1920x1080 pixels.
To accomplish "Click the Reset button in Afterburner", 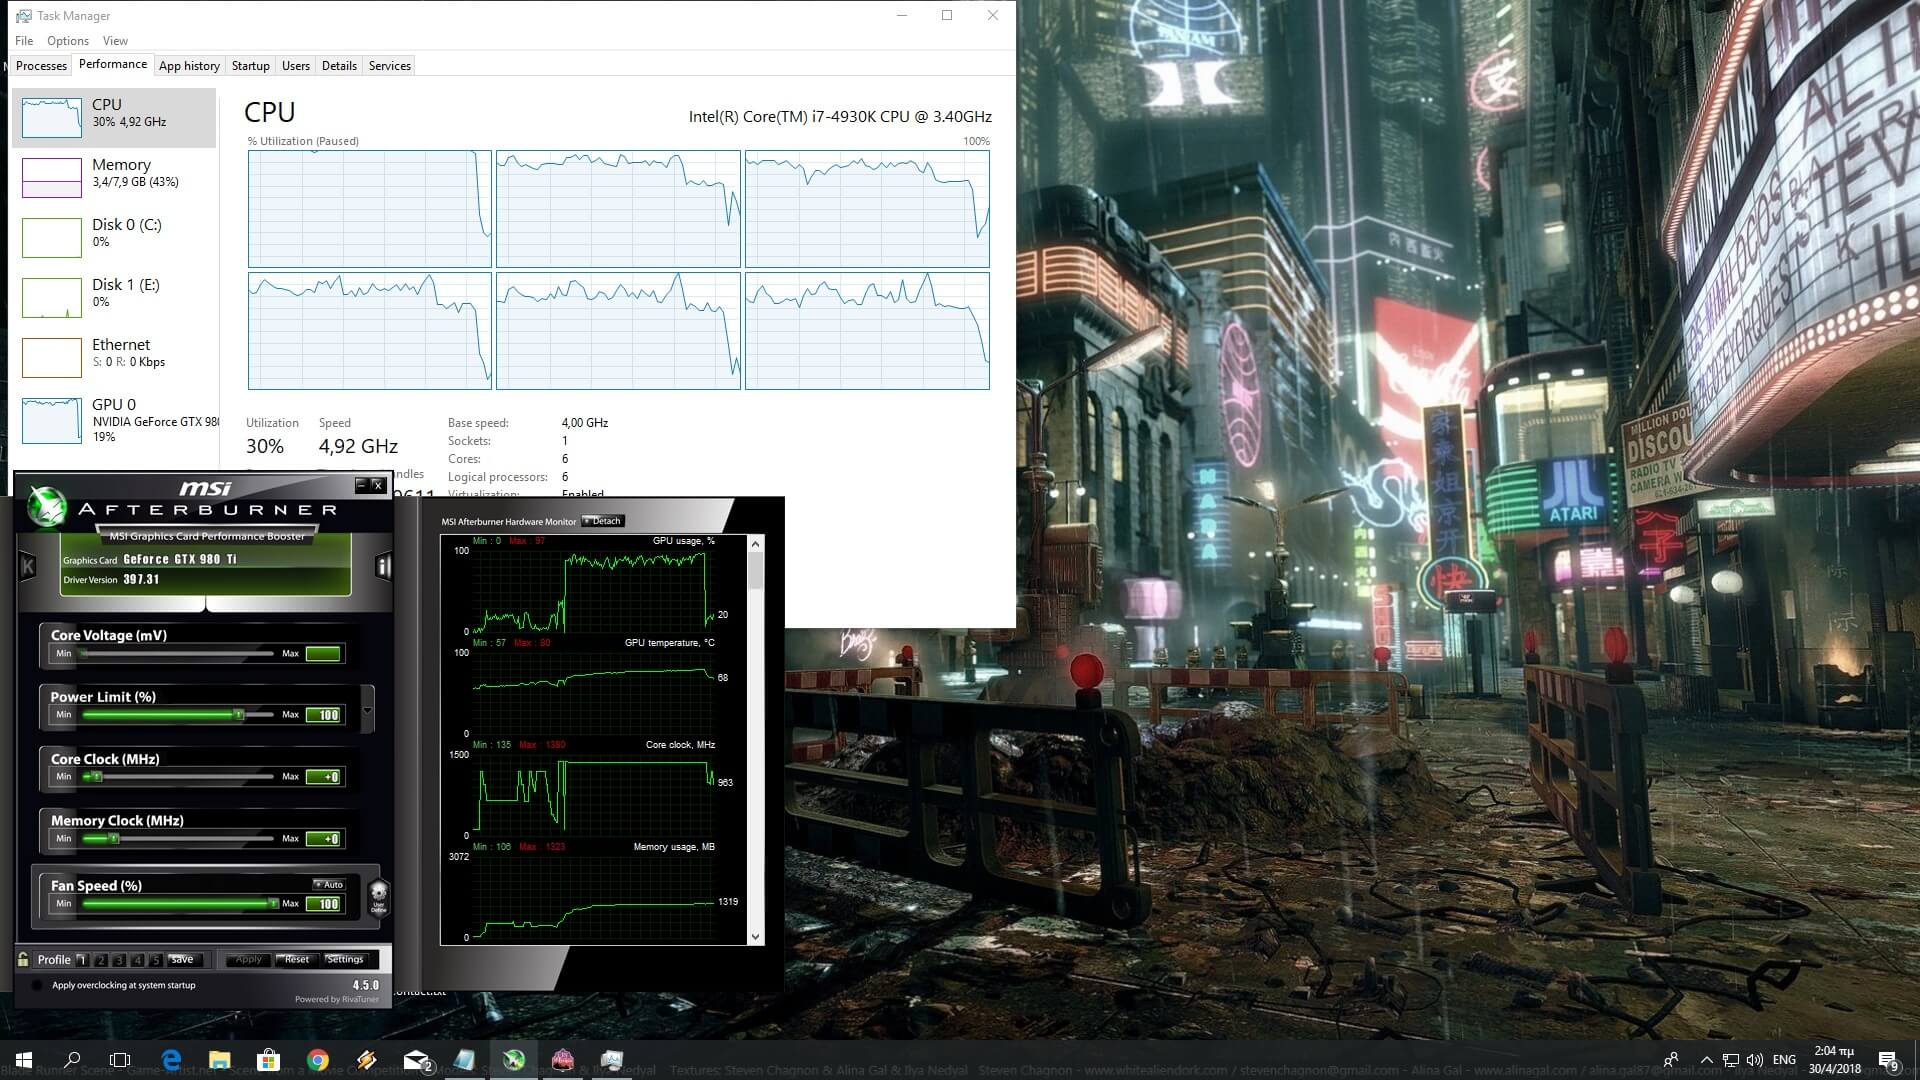I will 296,959.
